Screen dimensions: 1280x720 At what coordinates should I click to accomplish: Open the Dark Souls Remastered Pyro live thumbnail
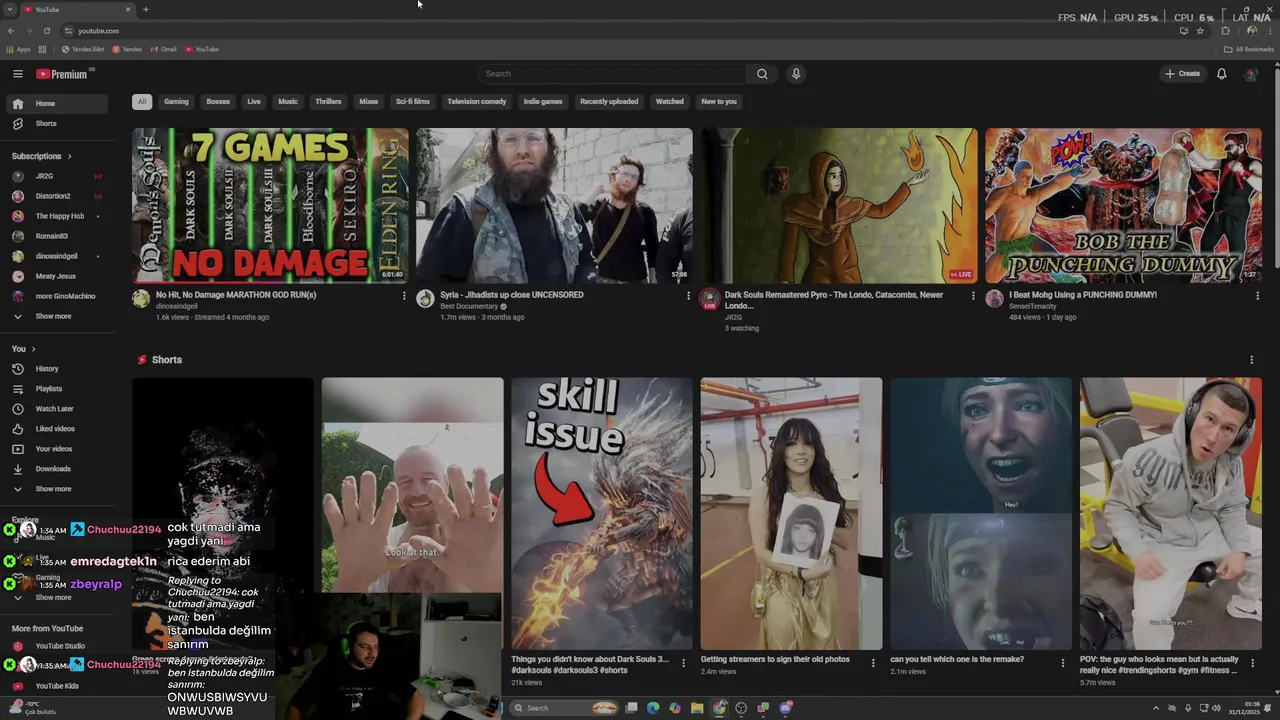tap(839, 205)
